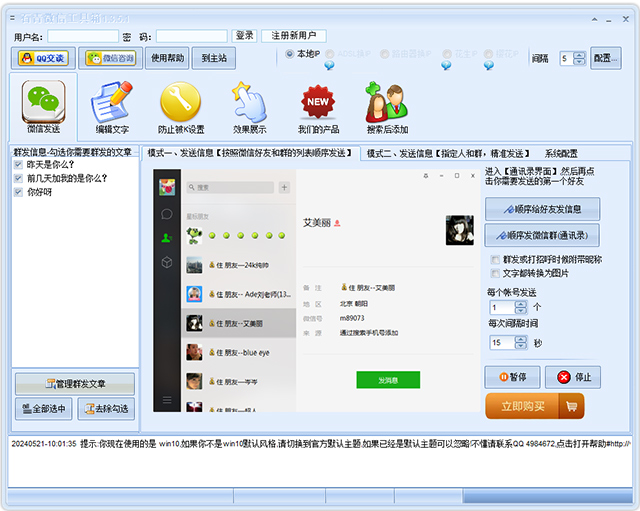Adjust the 每个帐号发送 spinner arrows
The width and height of the screenshot is (640, 511).
click(x=521, y=307)
